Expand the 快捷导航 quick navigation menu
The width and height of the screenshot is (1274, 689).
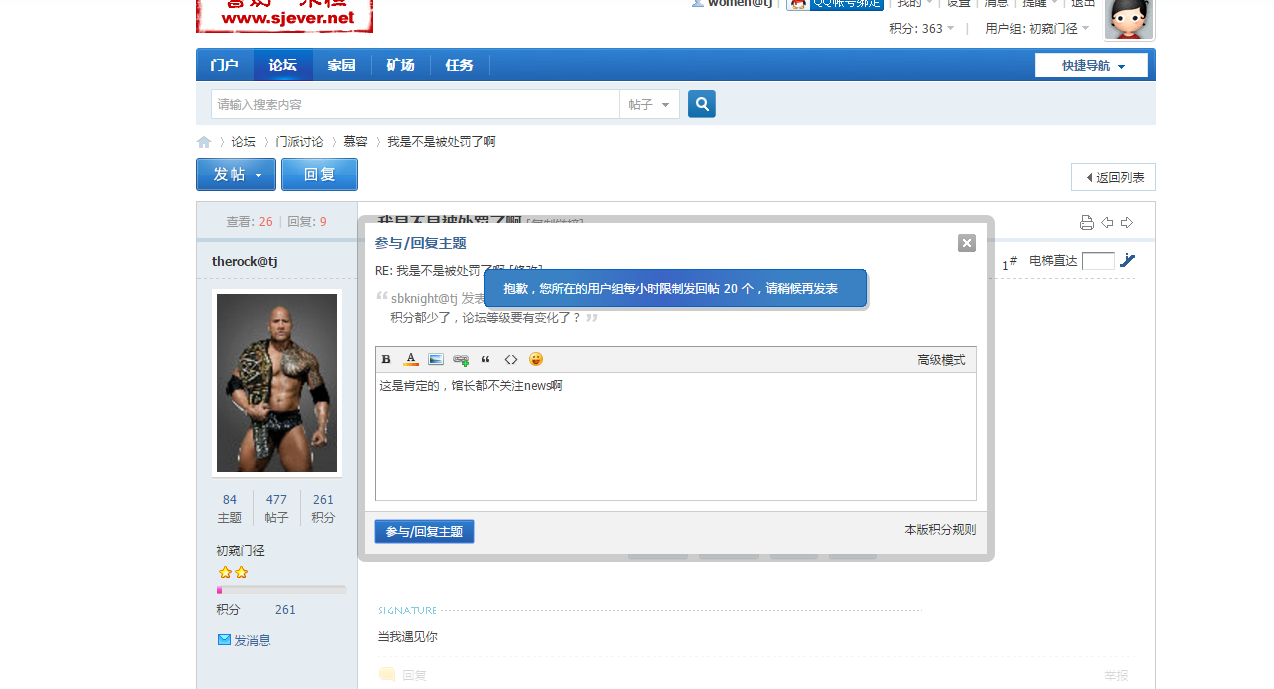pos(1091,65)
